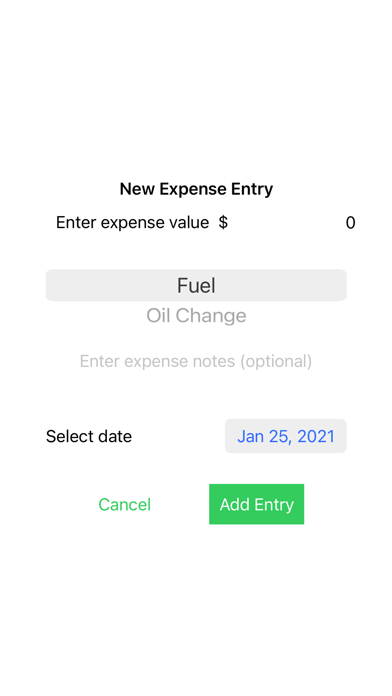Image resolution: width=392 pixels, height=696 pixels.
Task: Choose Oil Change in the type picker
Action: tap(196, 316)
